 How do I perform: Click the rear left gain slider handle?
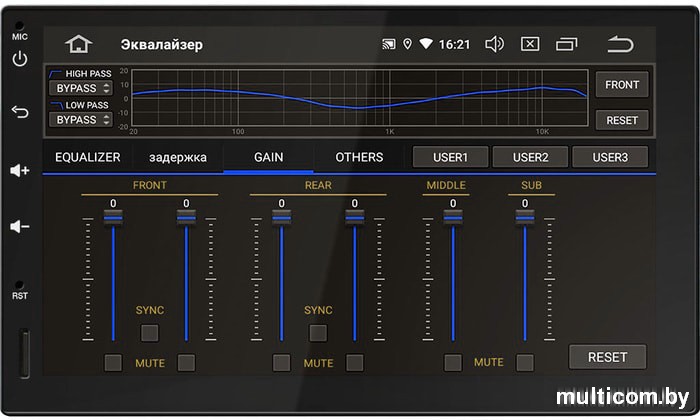pos(281,218)
